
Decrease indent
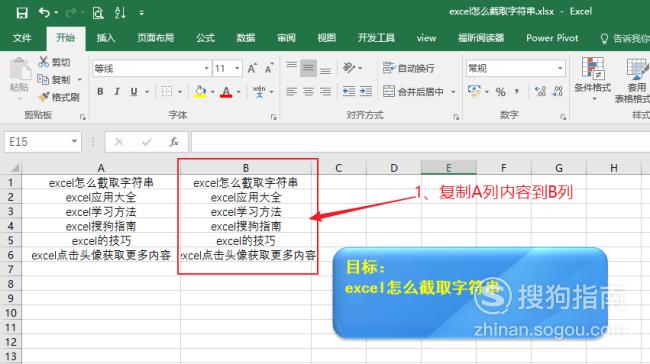(x=349, y=92)
